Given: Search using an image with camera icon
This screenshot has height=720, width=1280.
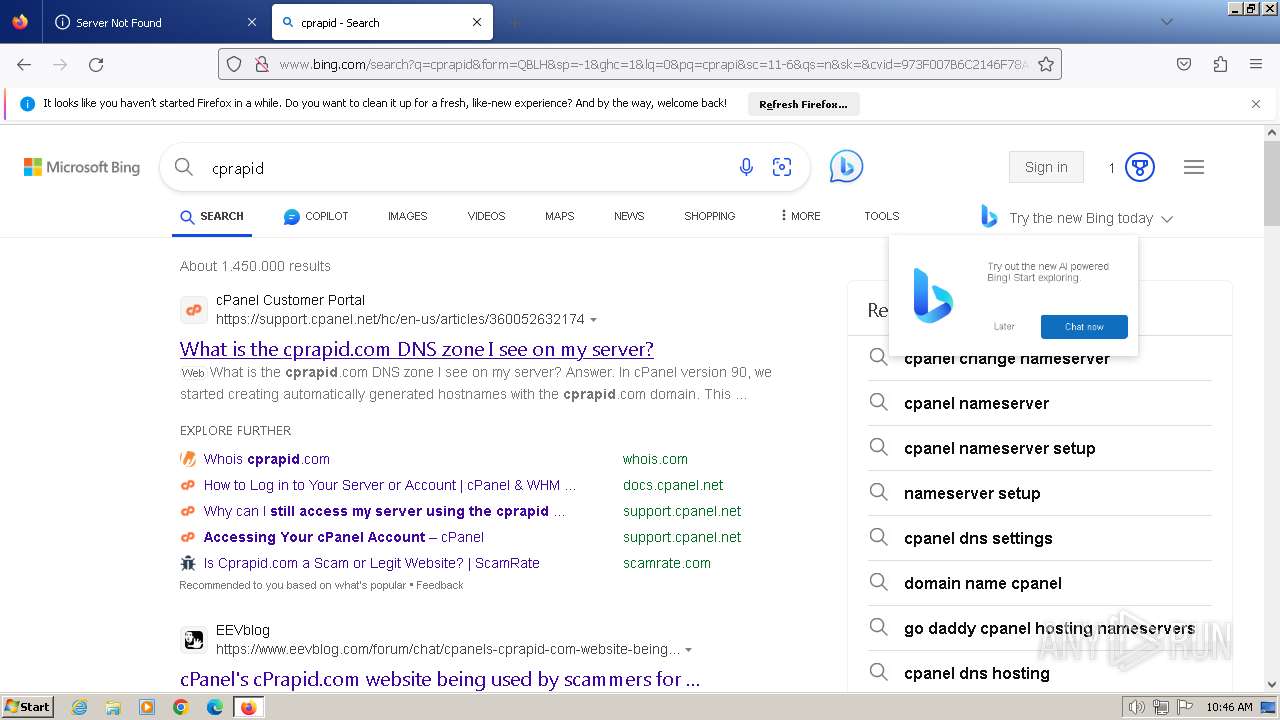Looking at the screenshot, I should 782,167.
